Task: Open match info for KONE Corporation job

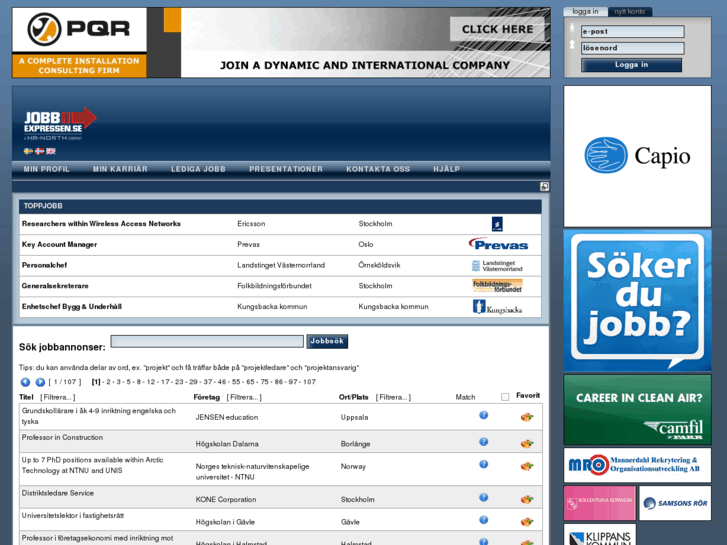Action: point(484,497)
